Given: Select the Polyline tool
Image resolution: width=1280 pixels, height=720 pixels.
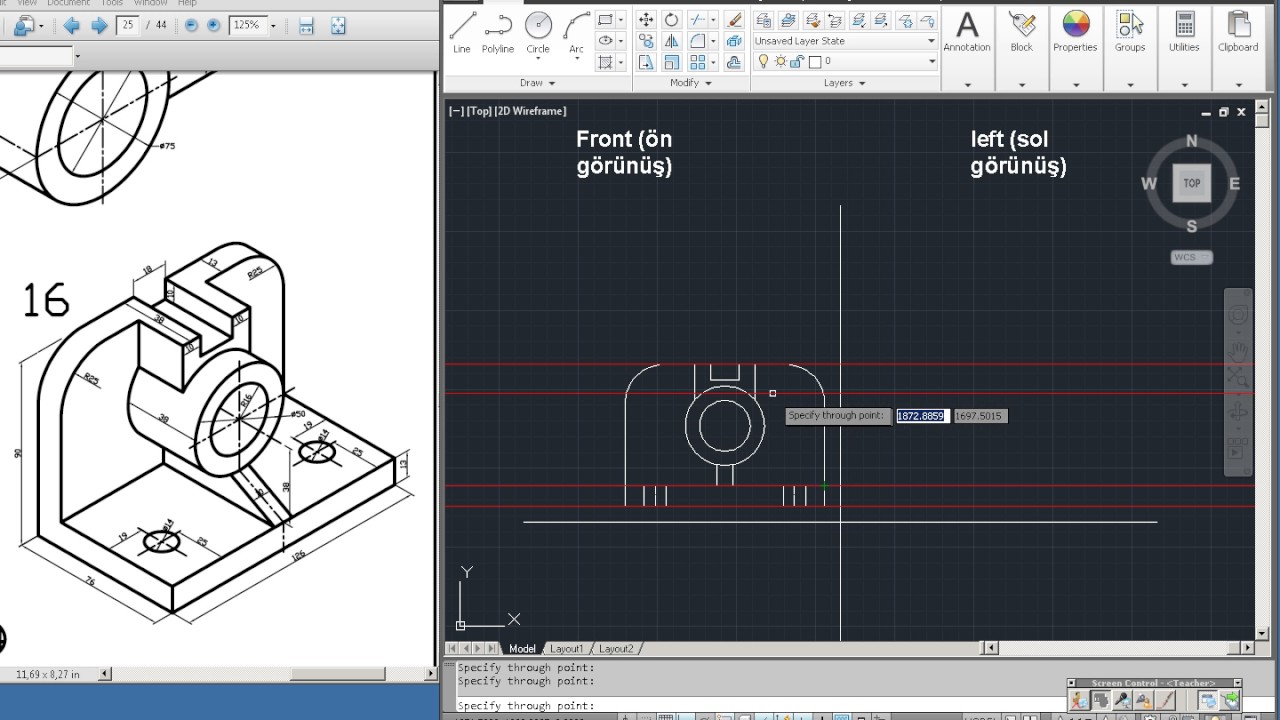Looking at the screenshot, I should (498, 33).
